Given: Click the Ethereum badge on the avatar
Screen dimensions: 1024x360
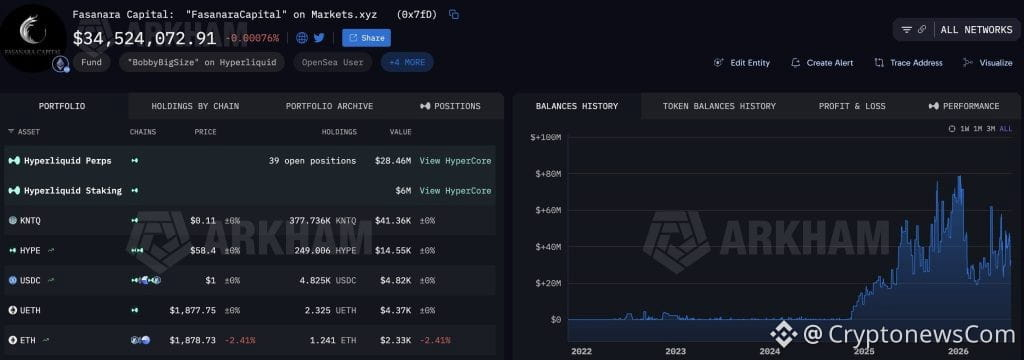Looking at the screenshot, I should pyautogui.click(x=61, y=64).
